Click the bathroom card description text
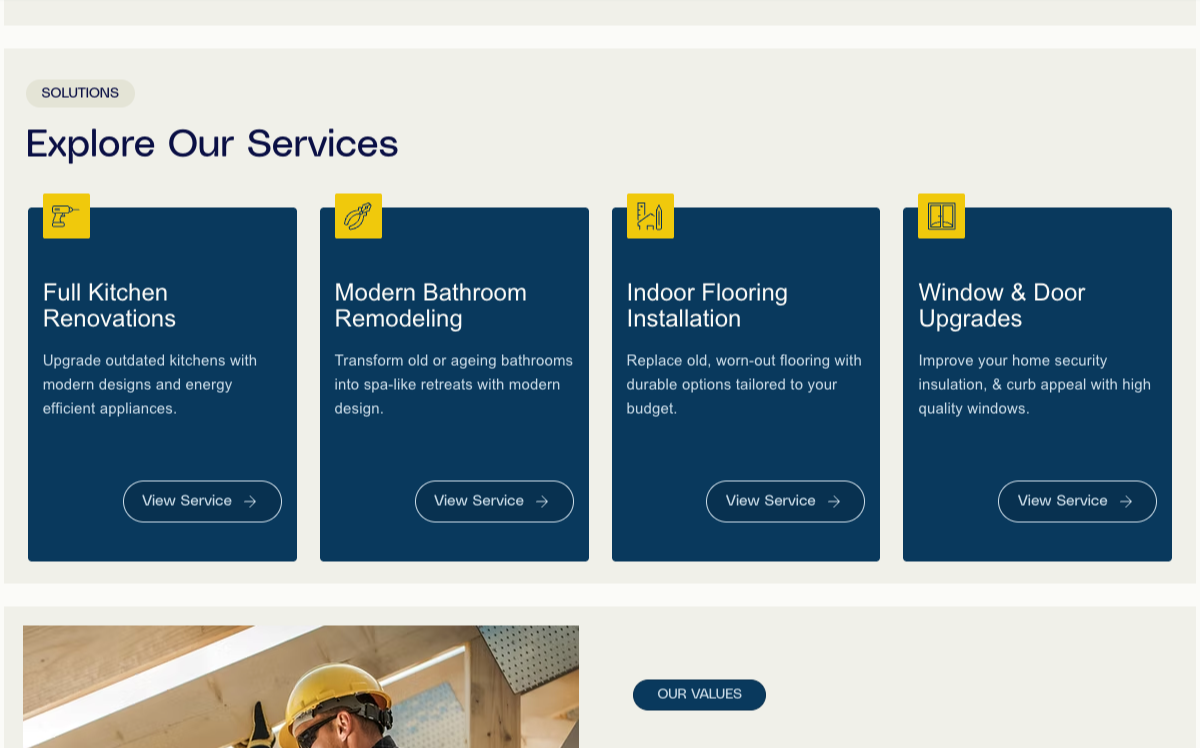The width and height of the screenshot is (1200, 748). coord(453,385)
